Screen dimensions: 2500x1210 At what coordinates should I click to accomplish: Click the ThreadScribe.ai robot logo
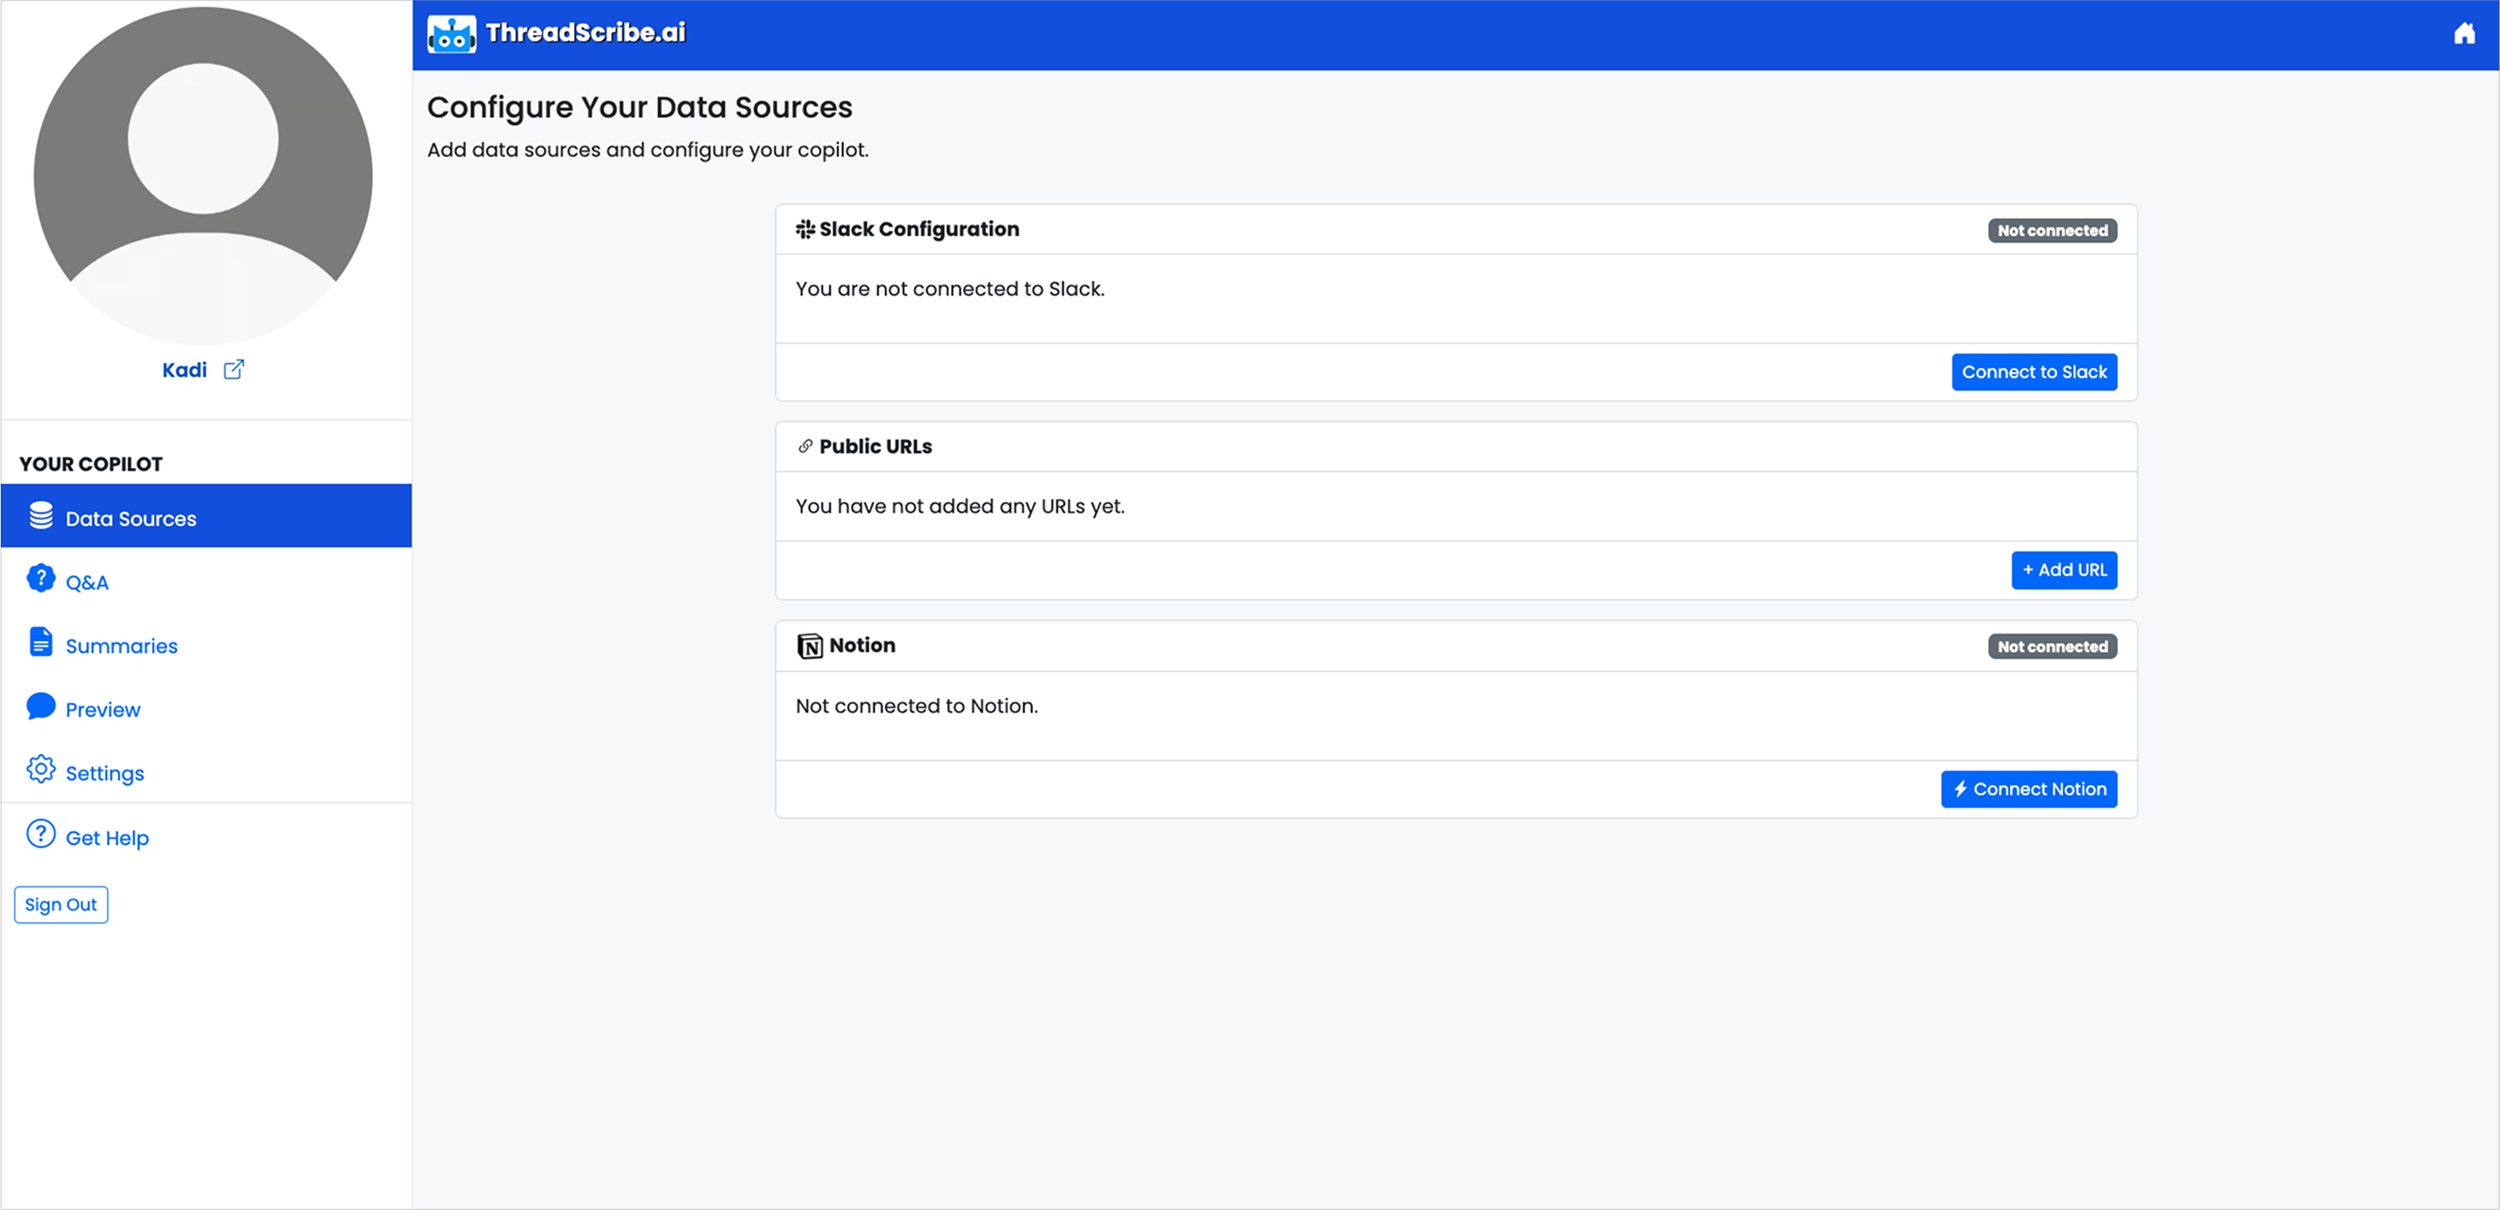451,34
